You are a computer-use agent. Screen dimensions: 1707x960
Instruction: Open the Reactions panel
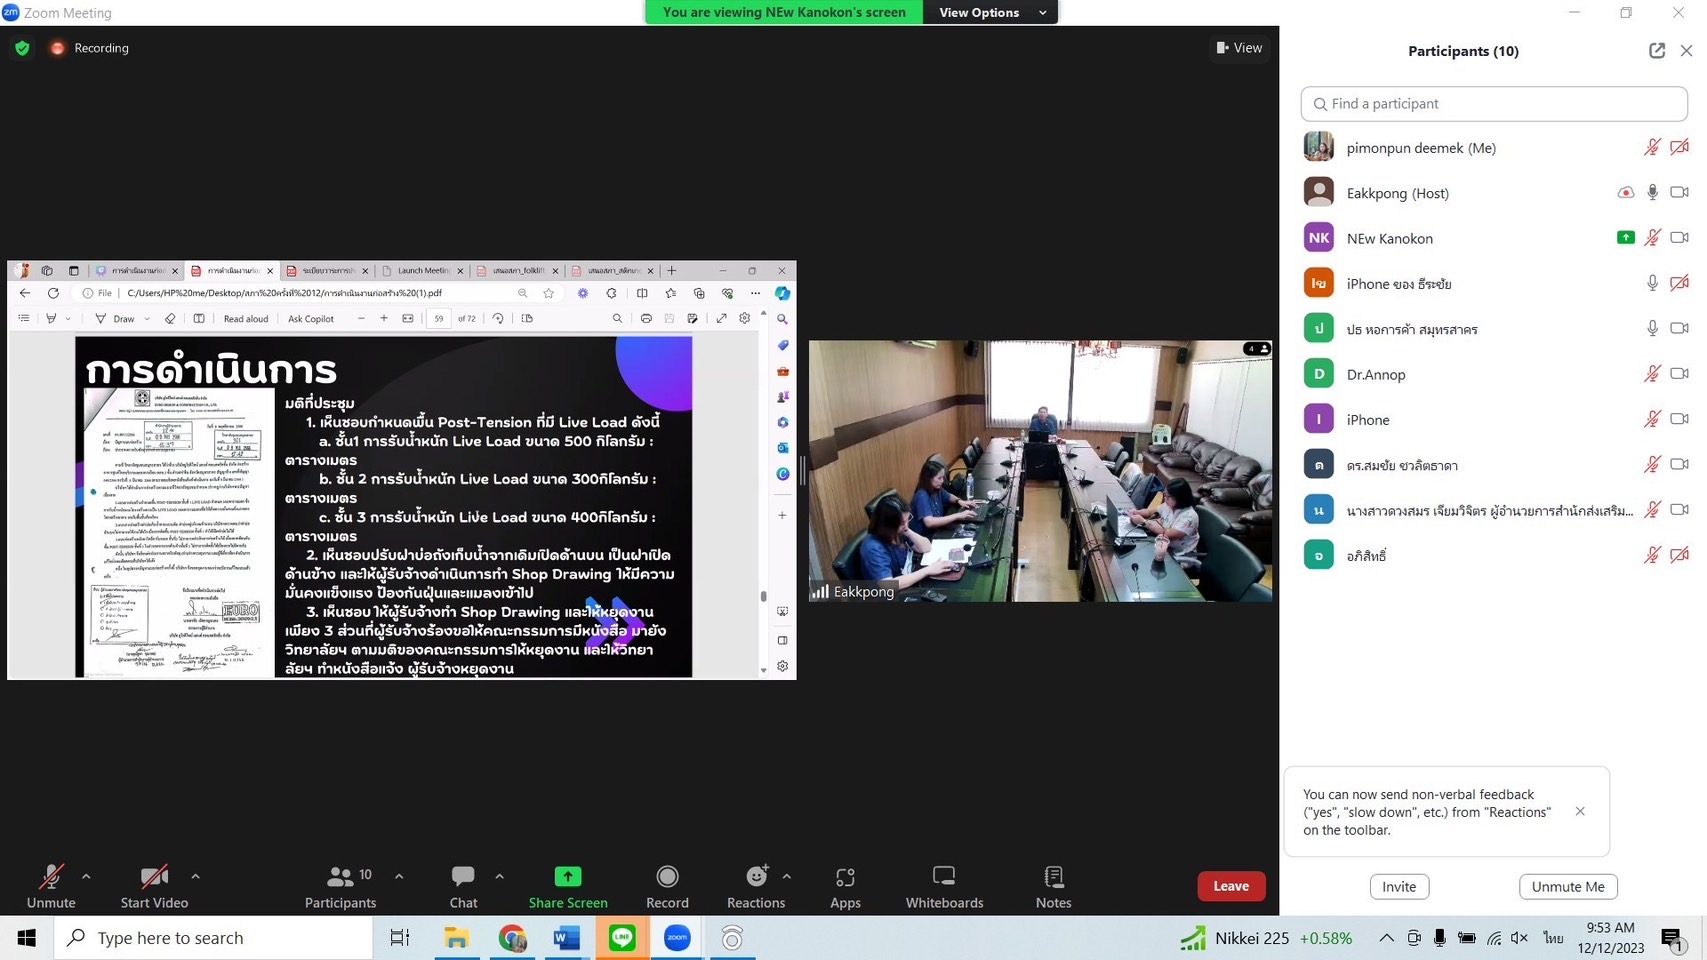[x=755, y=886]
